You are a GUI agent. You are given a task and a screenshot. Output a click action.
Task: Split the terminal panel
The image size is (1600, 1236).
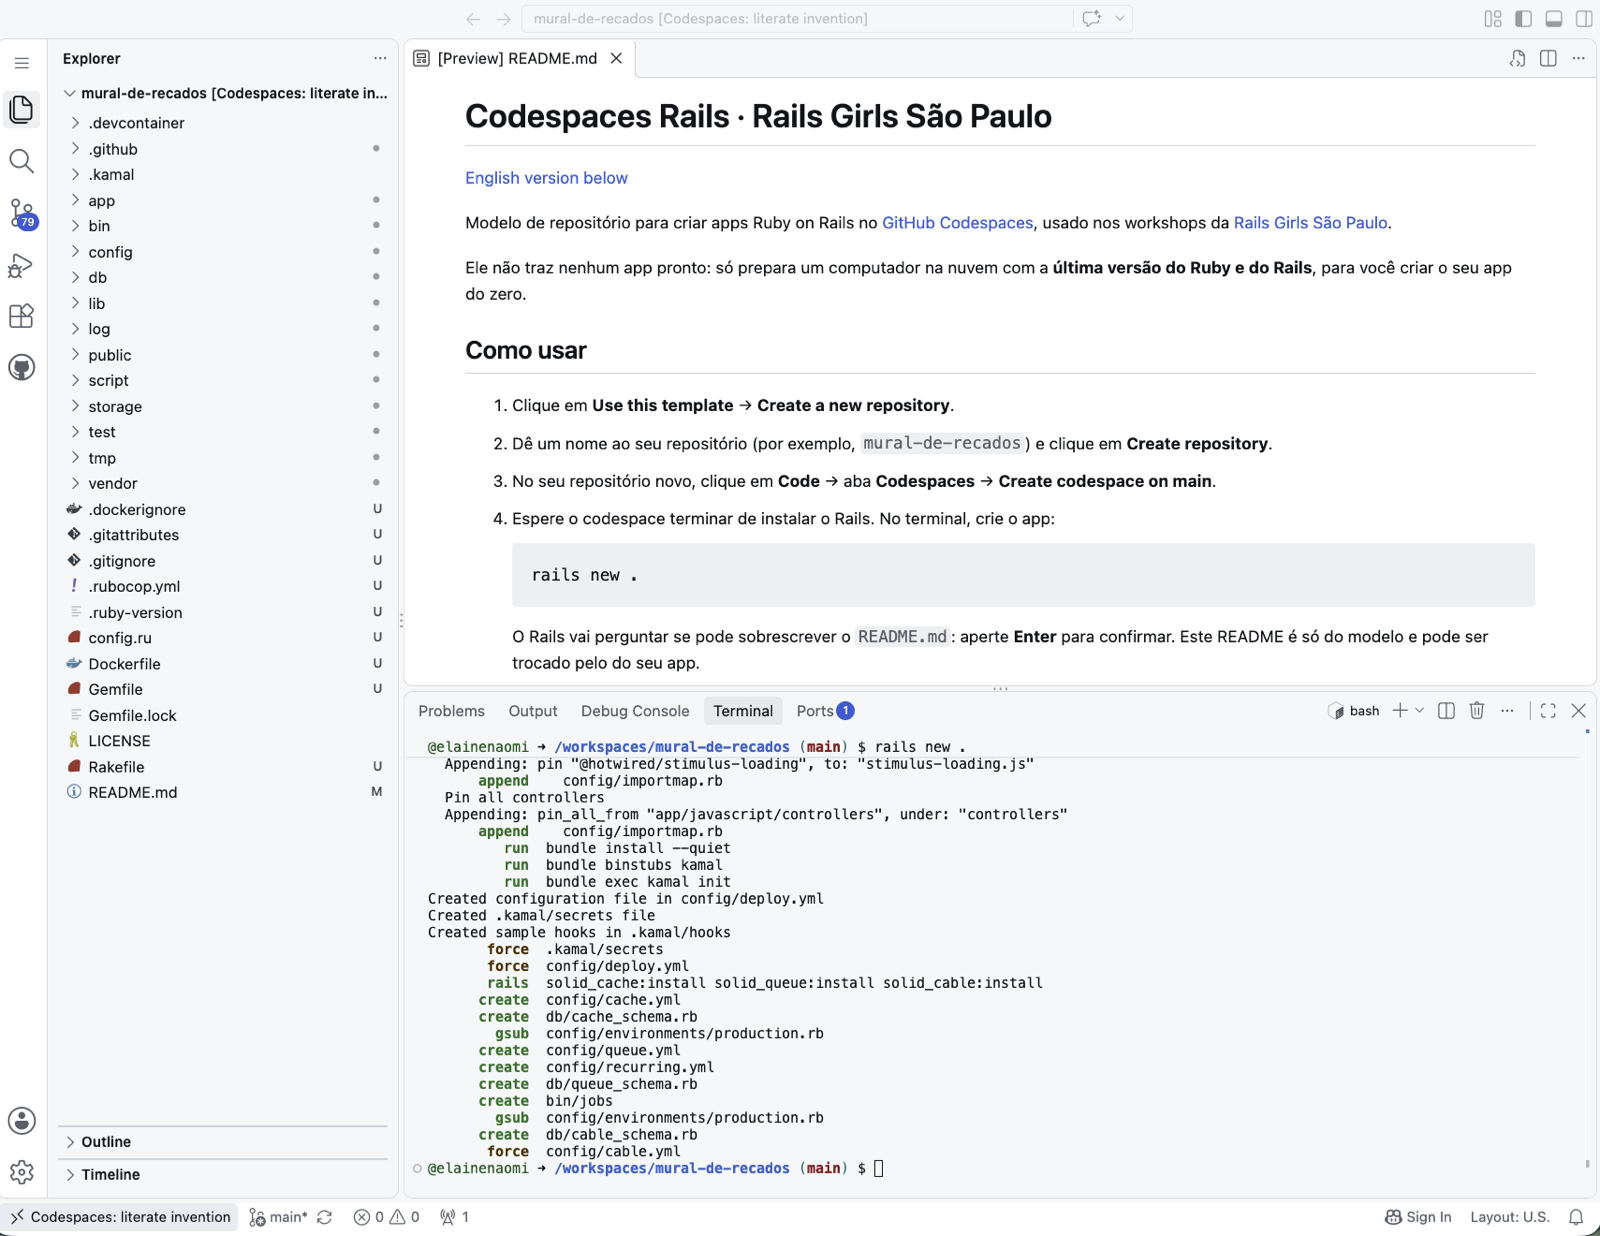tap(1446, 711)
